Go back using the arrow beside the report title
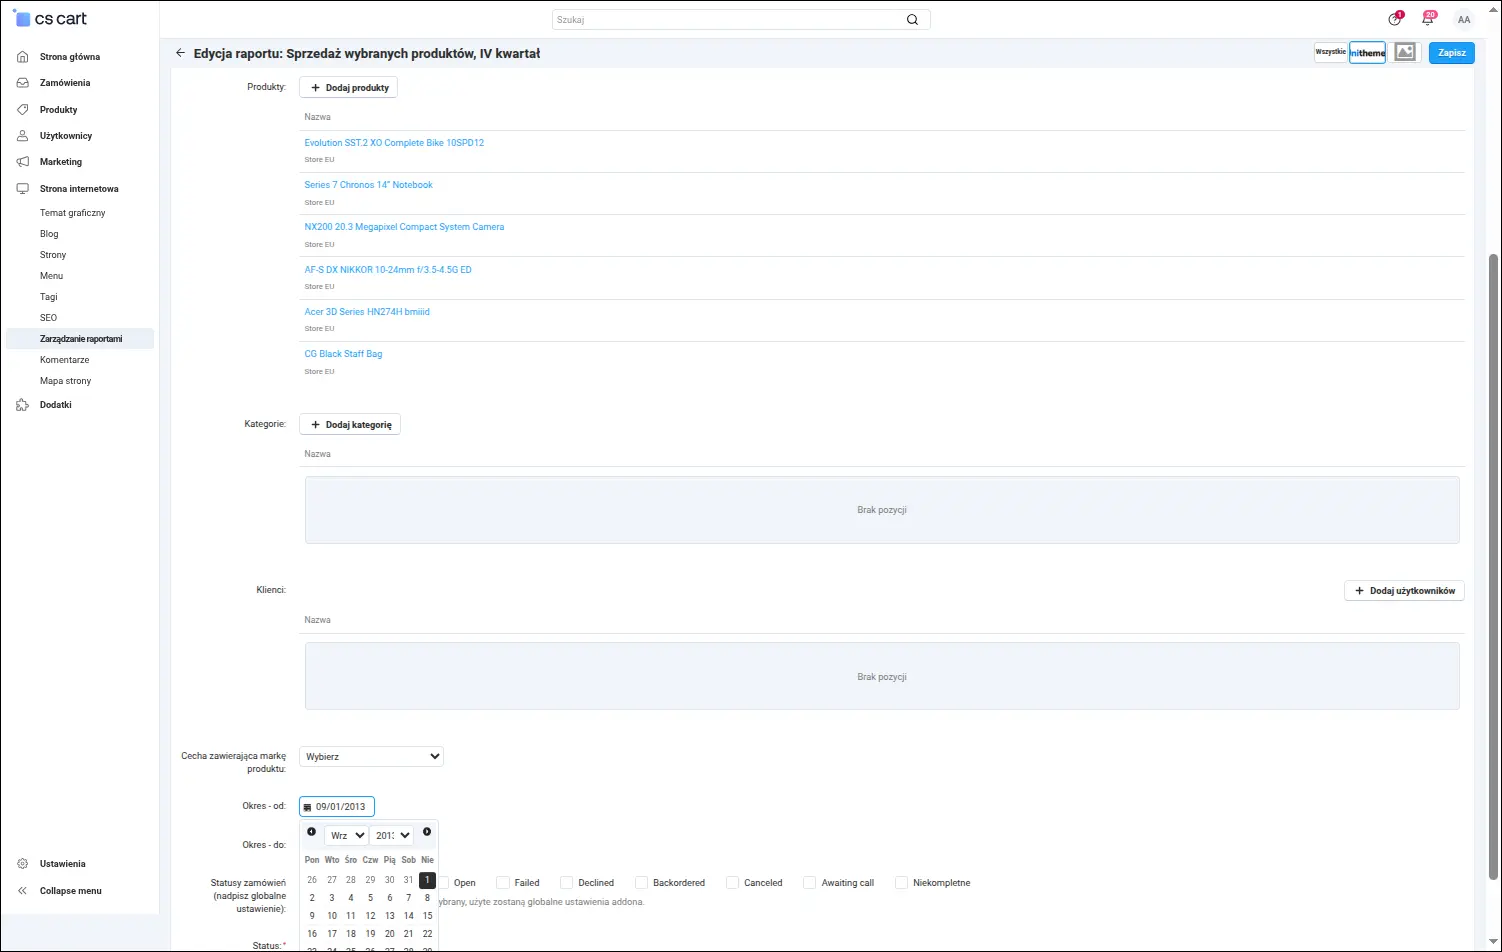The width and height of the screenshot is (1502, 952). (x=180, y=53)
